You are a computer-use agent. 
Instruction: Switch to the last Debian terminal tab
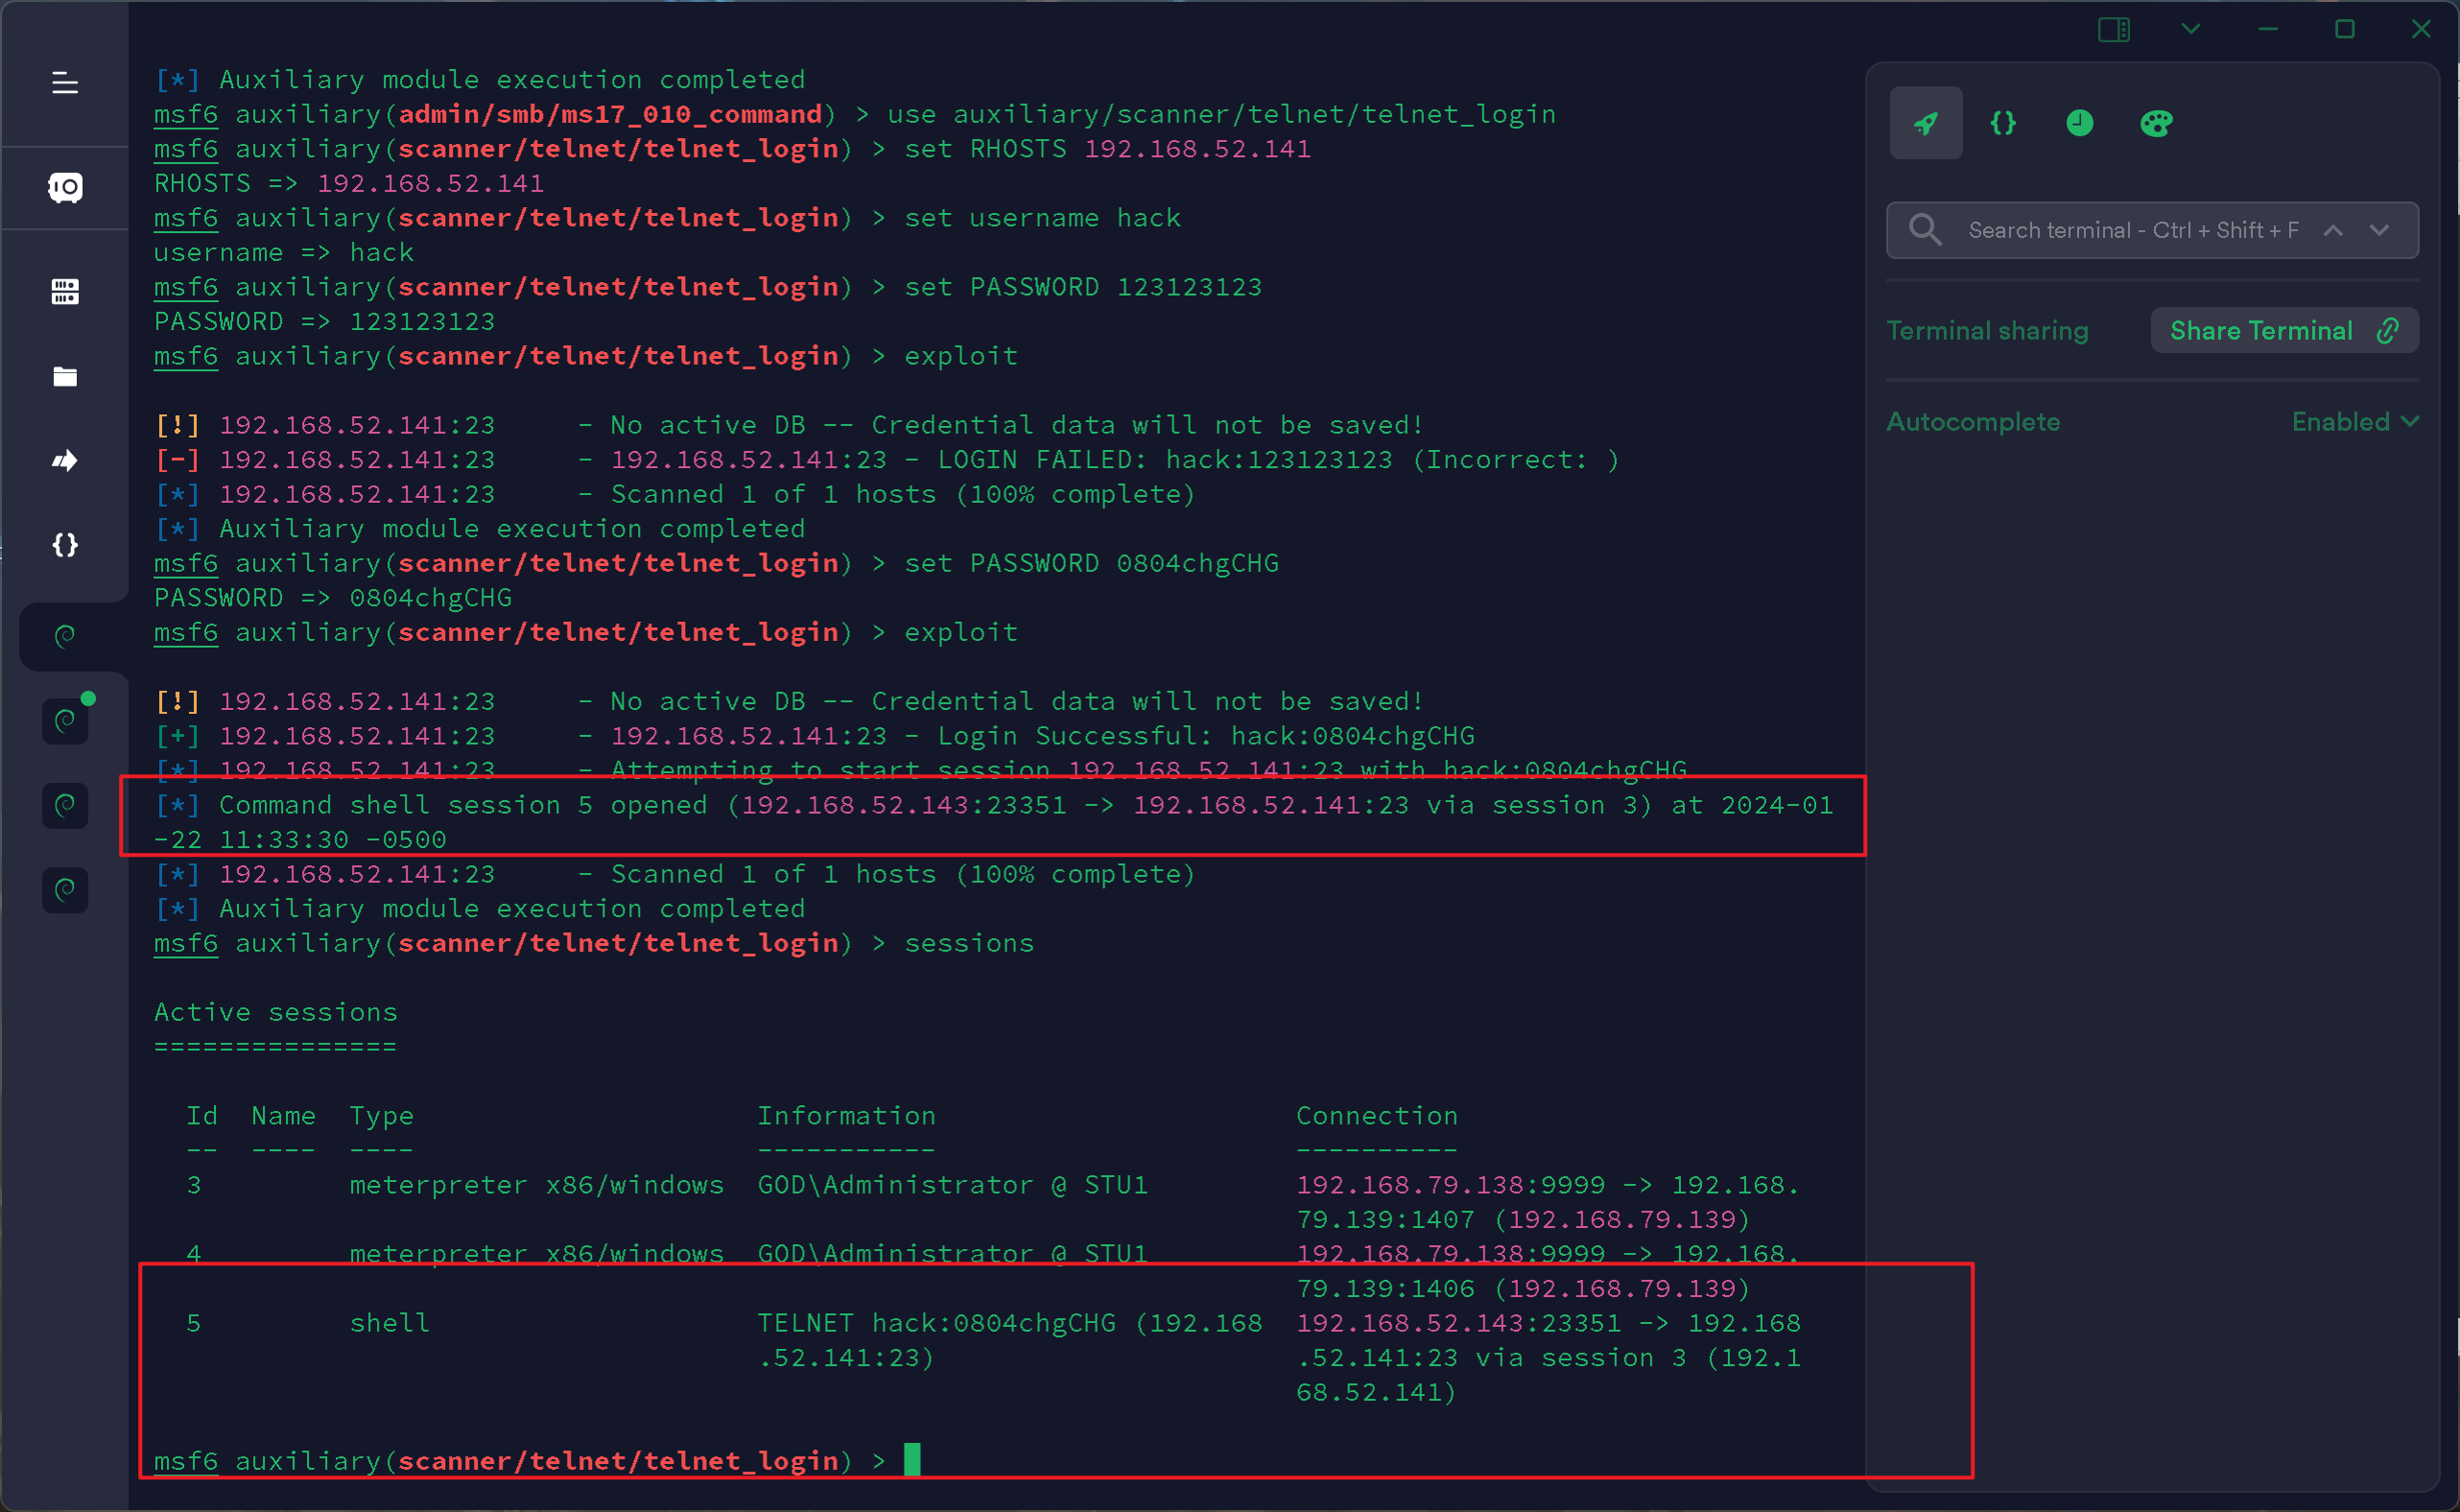[x=65, y=889]
